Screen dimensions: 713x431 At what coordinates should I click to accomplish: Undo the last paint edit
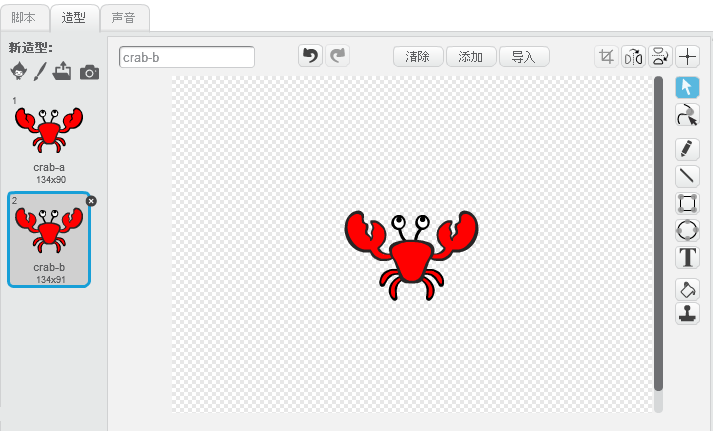pyautogui.click(x=311, y=56)
